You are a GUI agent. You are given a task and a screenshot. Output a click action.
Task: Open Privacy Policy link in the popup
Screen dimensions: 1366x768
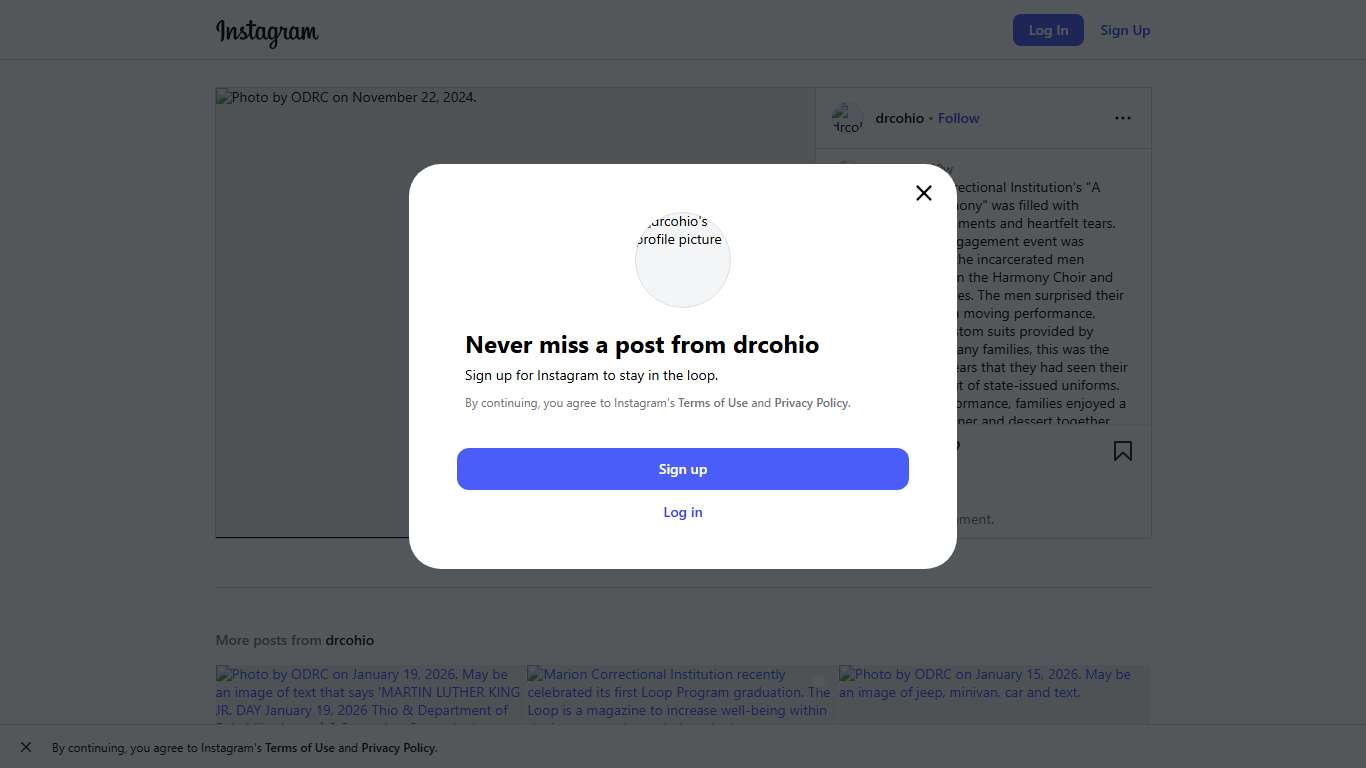click(811, 403)
